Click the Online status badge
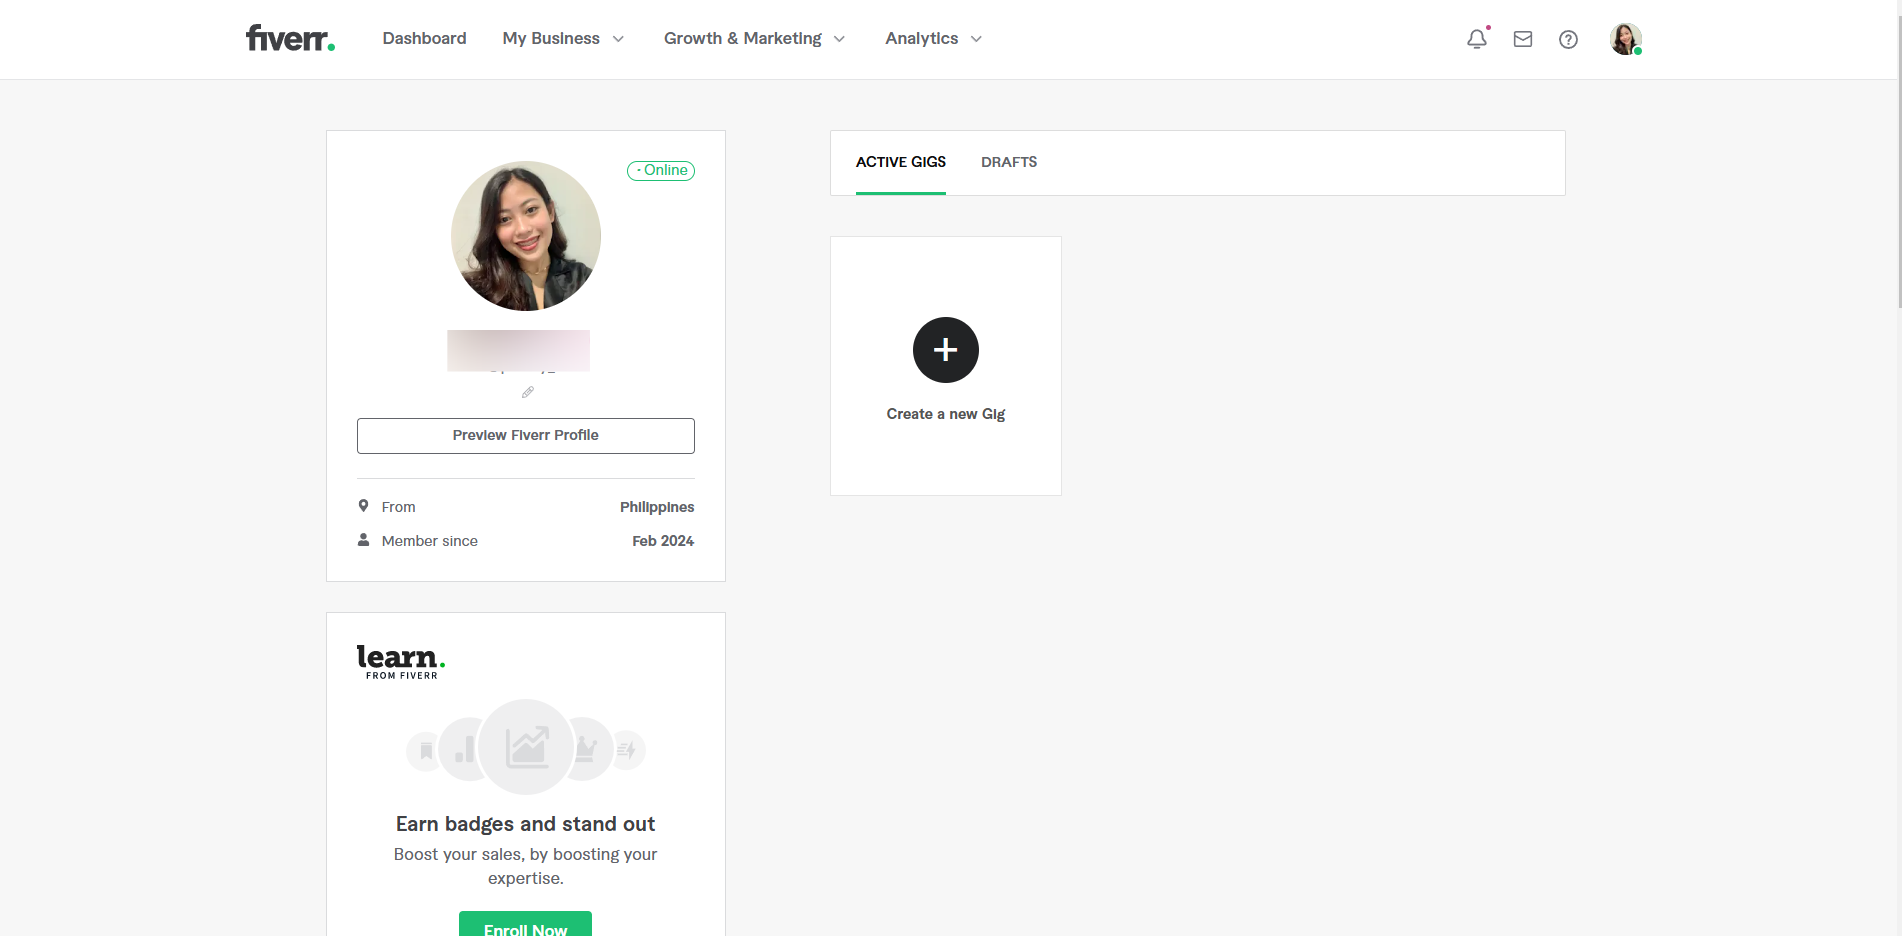The width and height of the screenshot is (1902, 936). coord(661,171)
